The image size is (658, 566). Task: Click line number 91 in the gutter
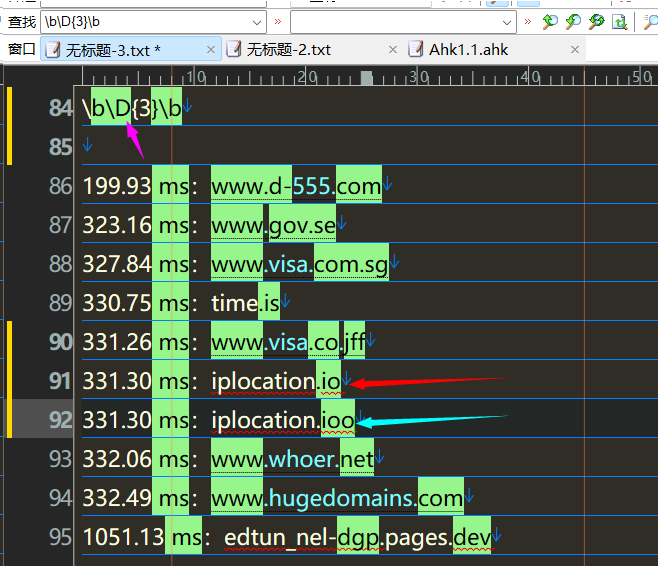tap(60, 381)
